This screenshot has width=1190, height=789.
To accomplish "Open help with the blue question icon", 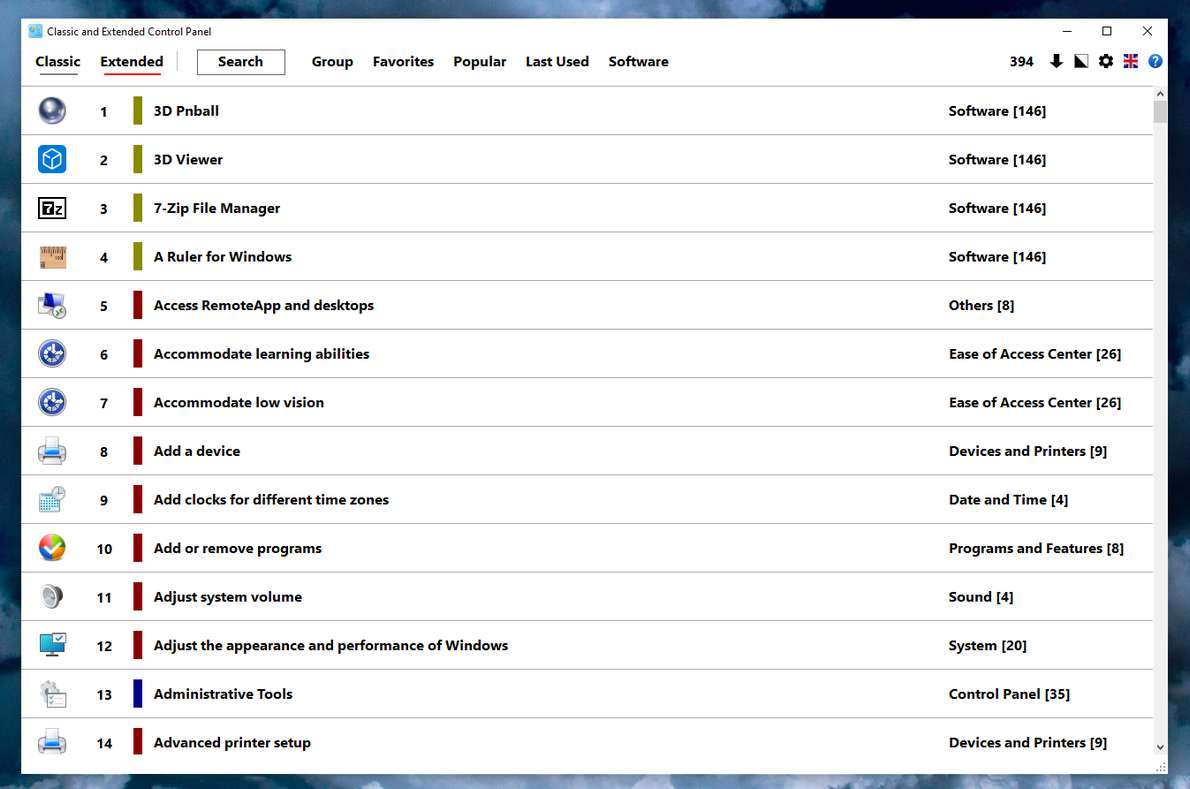I will [x=1155, y=61].
